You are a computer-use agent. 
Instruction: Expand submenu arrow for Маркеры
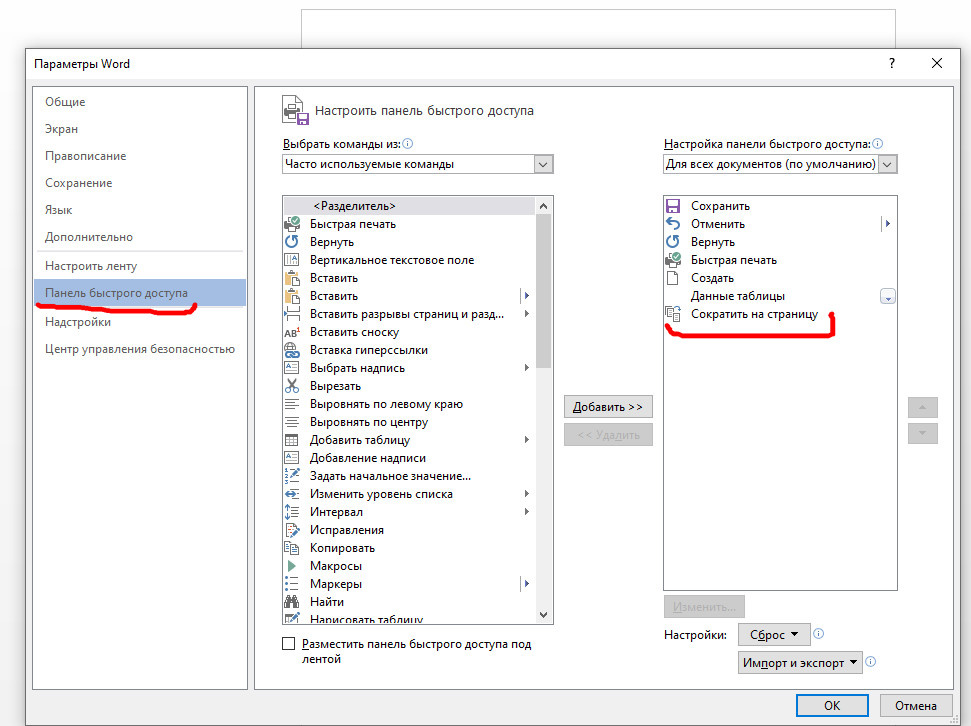coord(527,584)
